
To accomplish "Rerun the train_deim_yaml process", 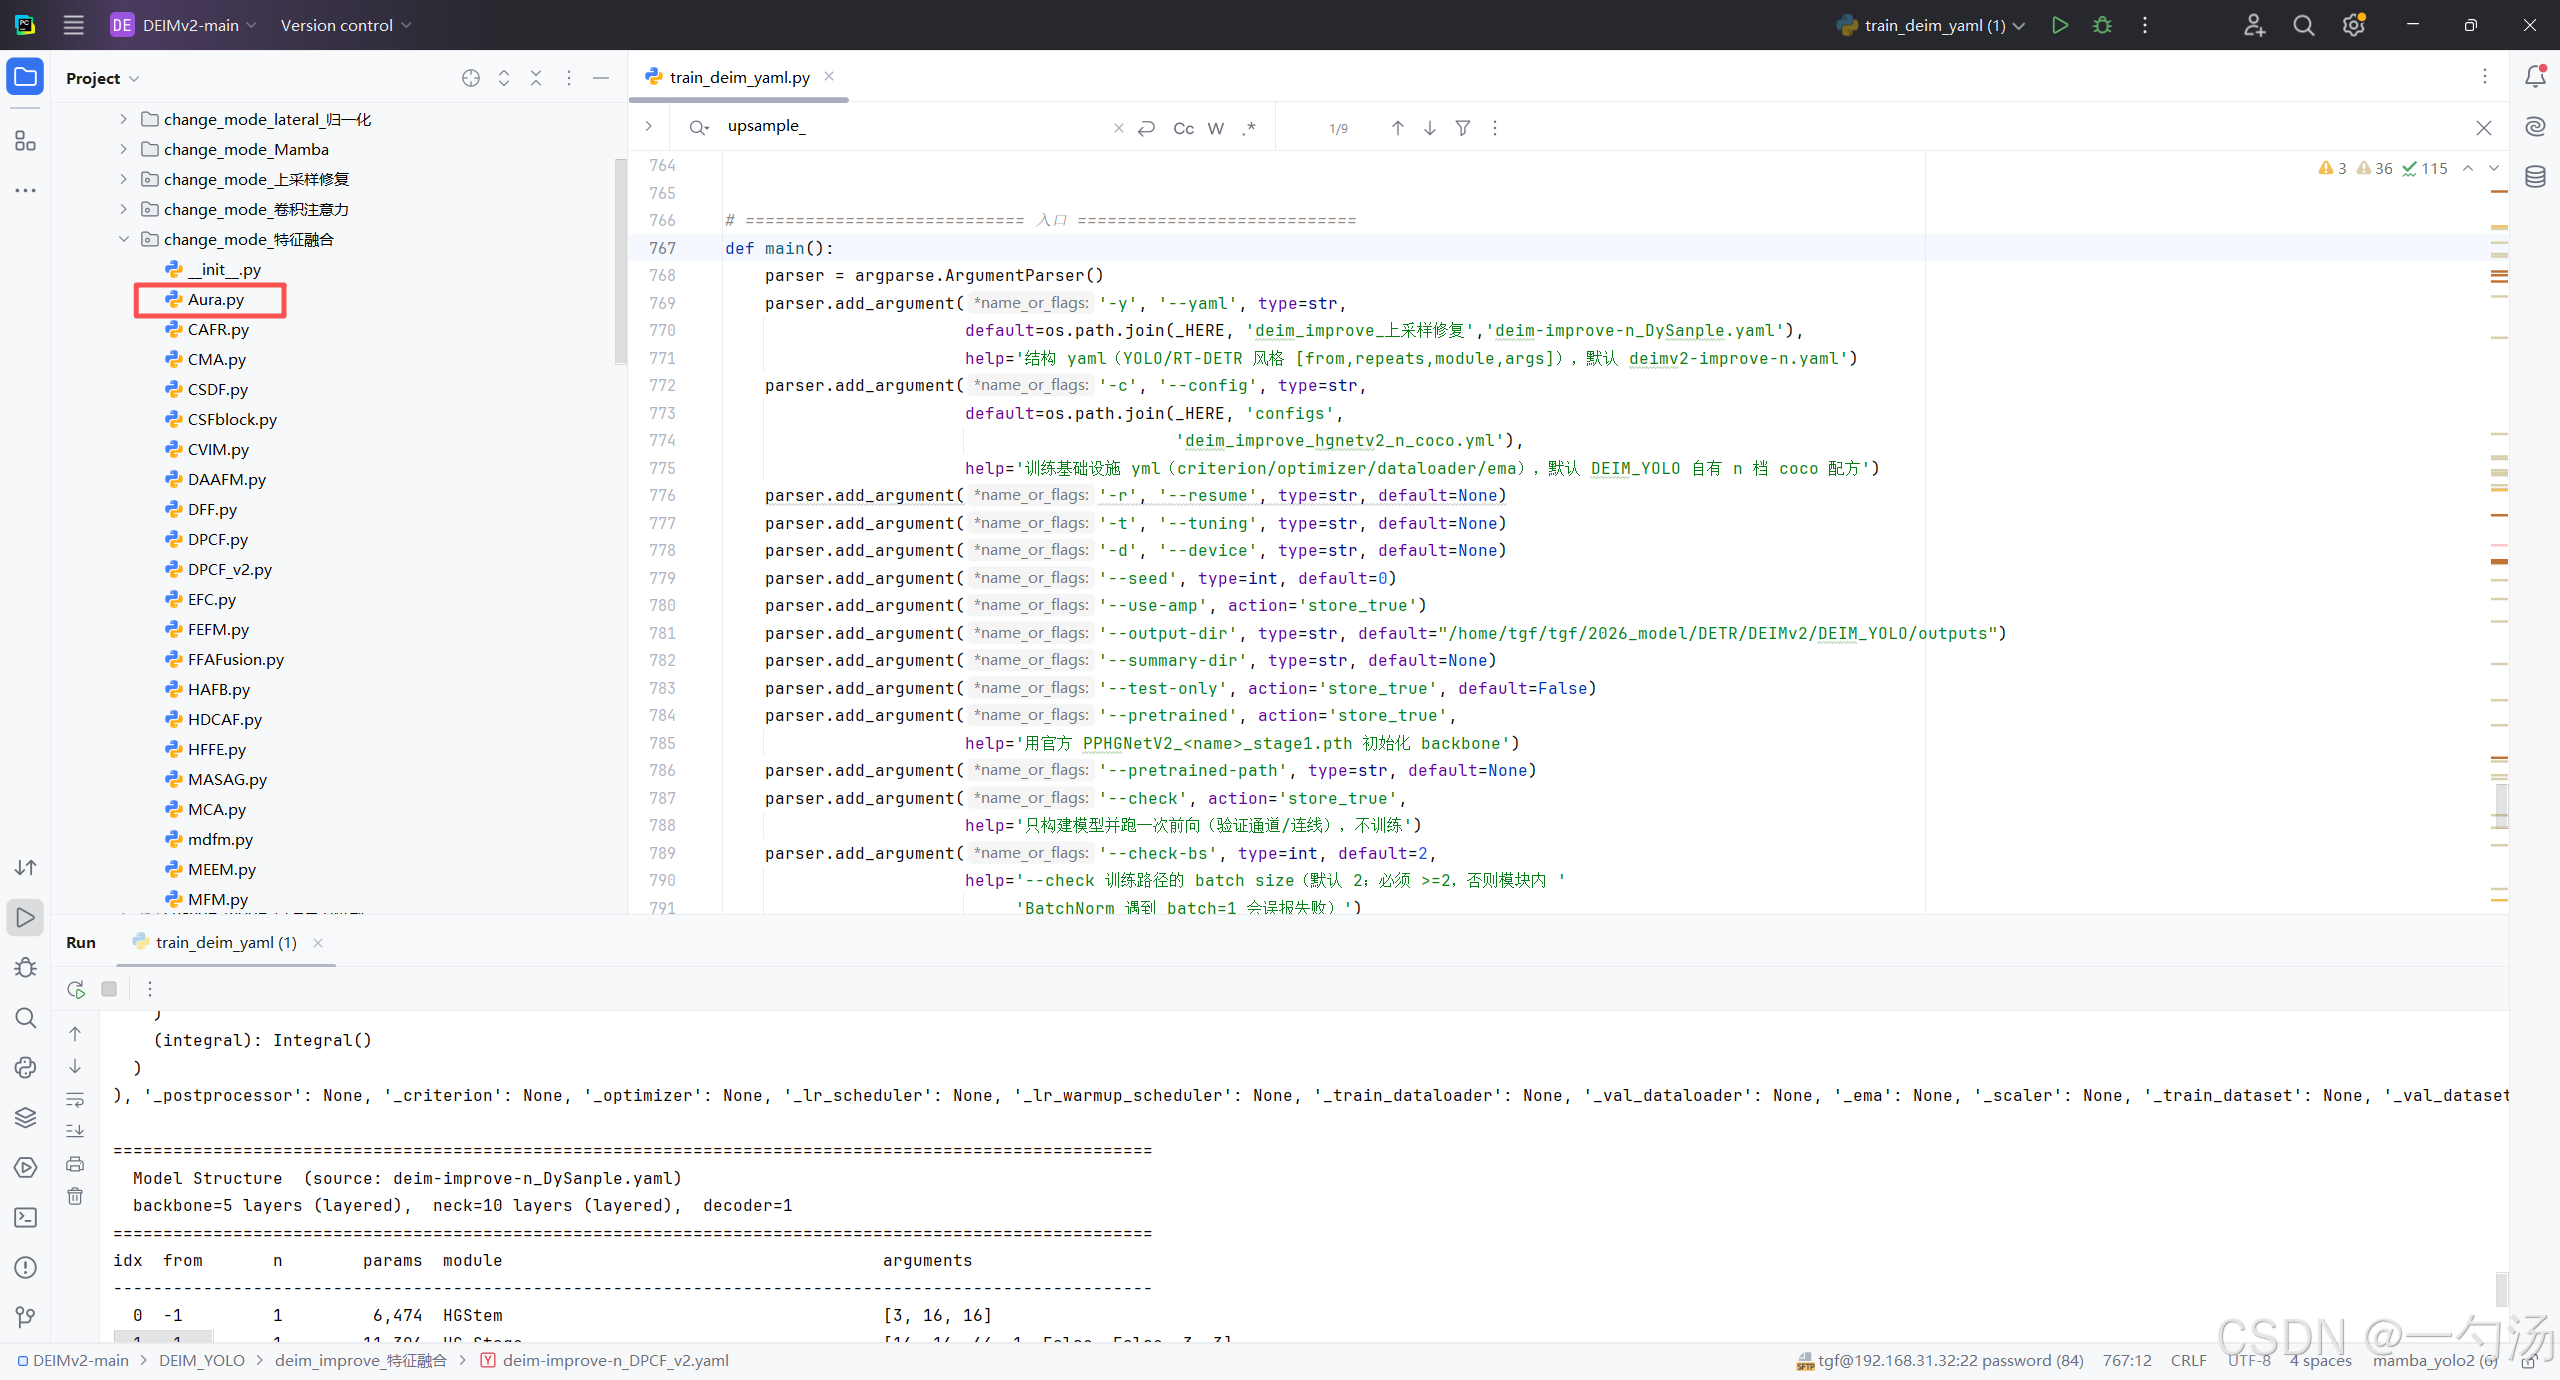I will 76,989.
